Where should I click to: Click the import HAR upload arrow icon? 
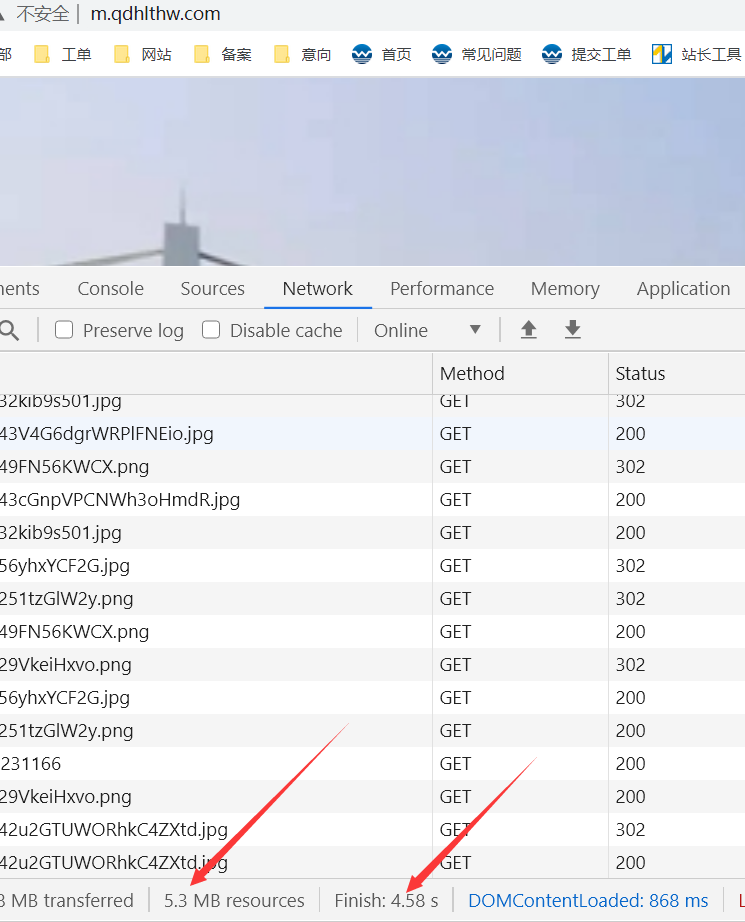(x=529, y=330)
